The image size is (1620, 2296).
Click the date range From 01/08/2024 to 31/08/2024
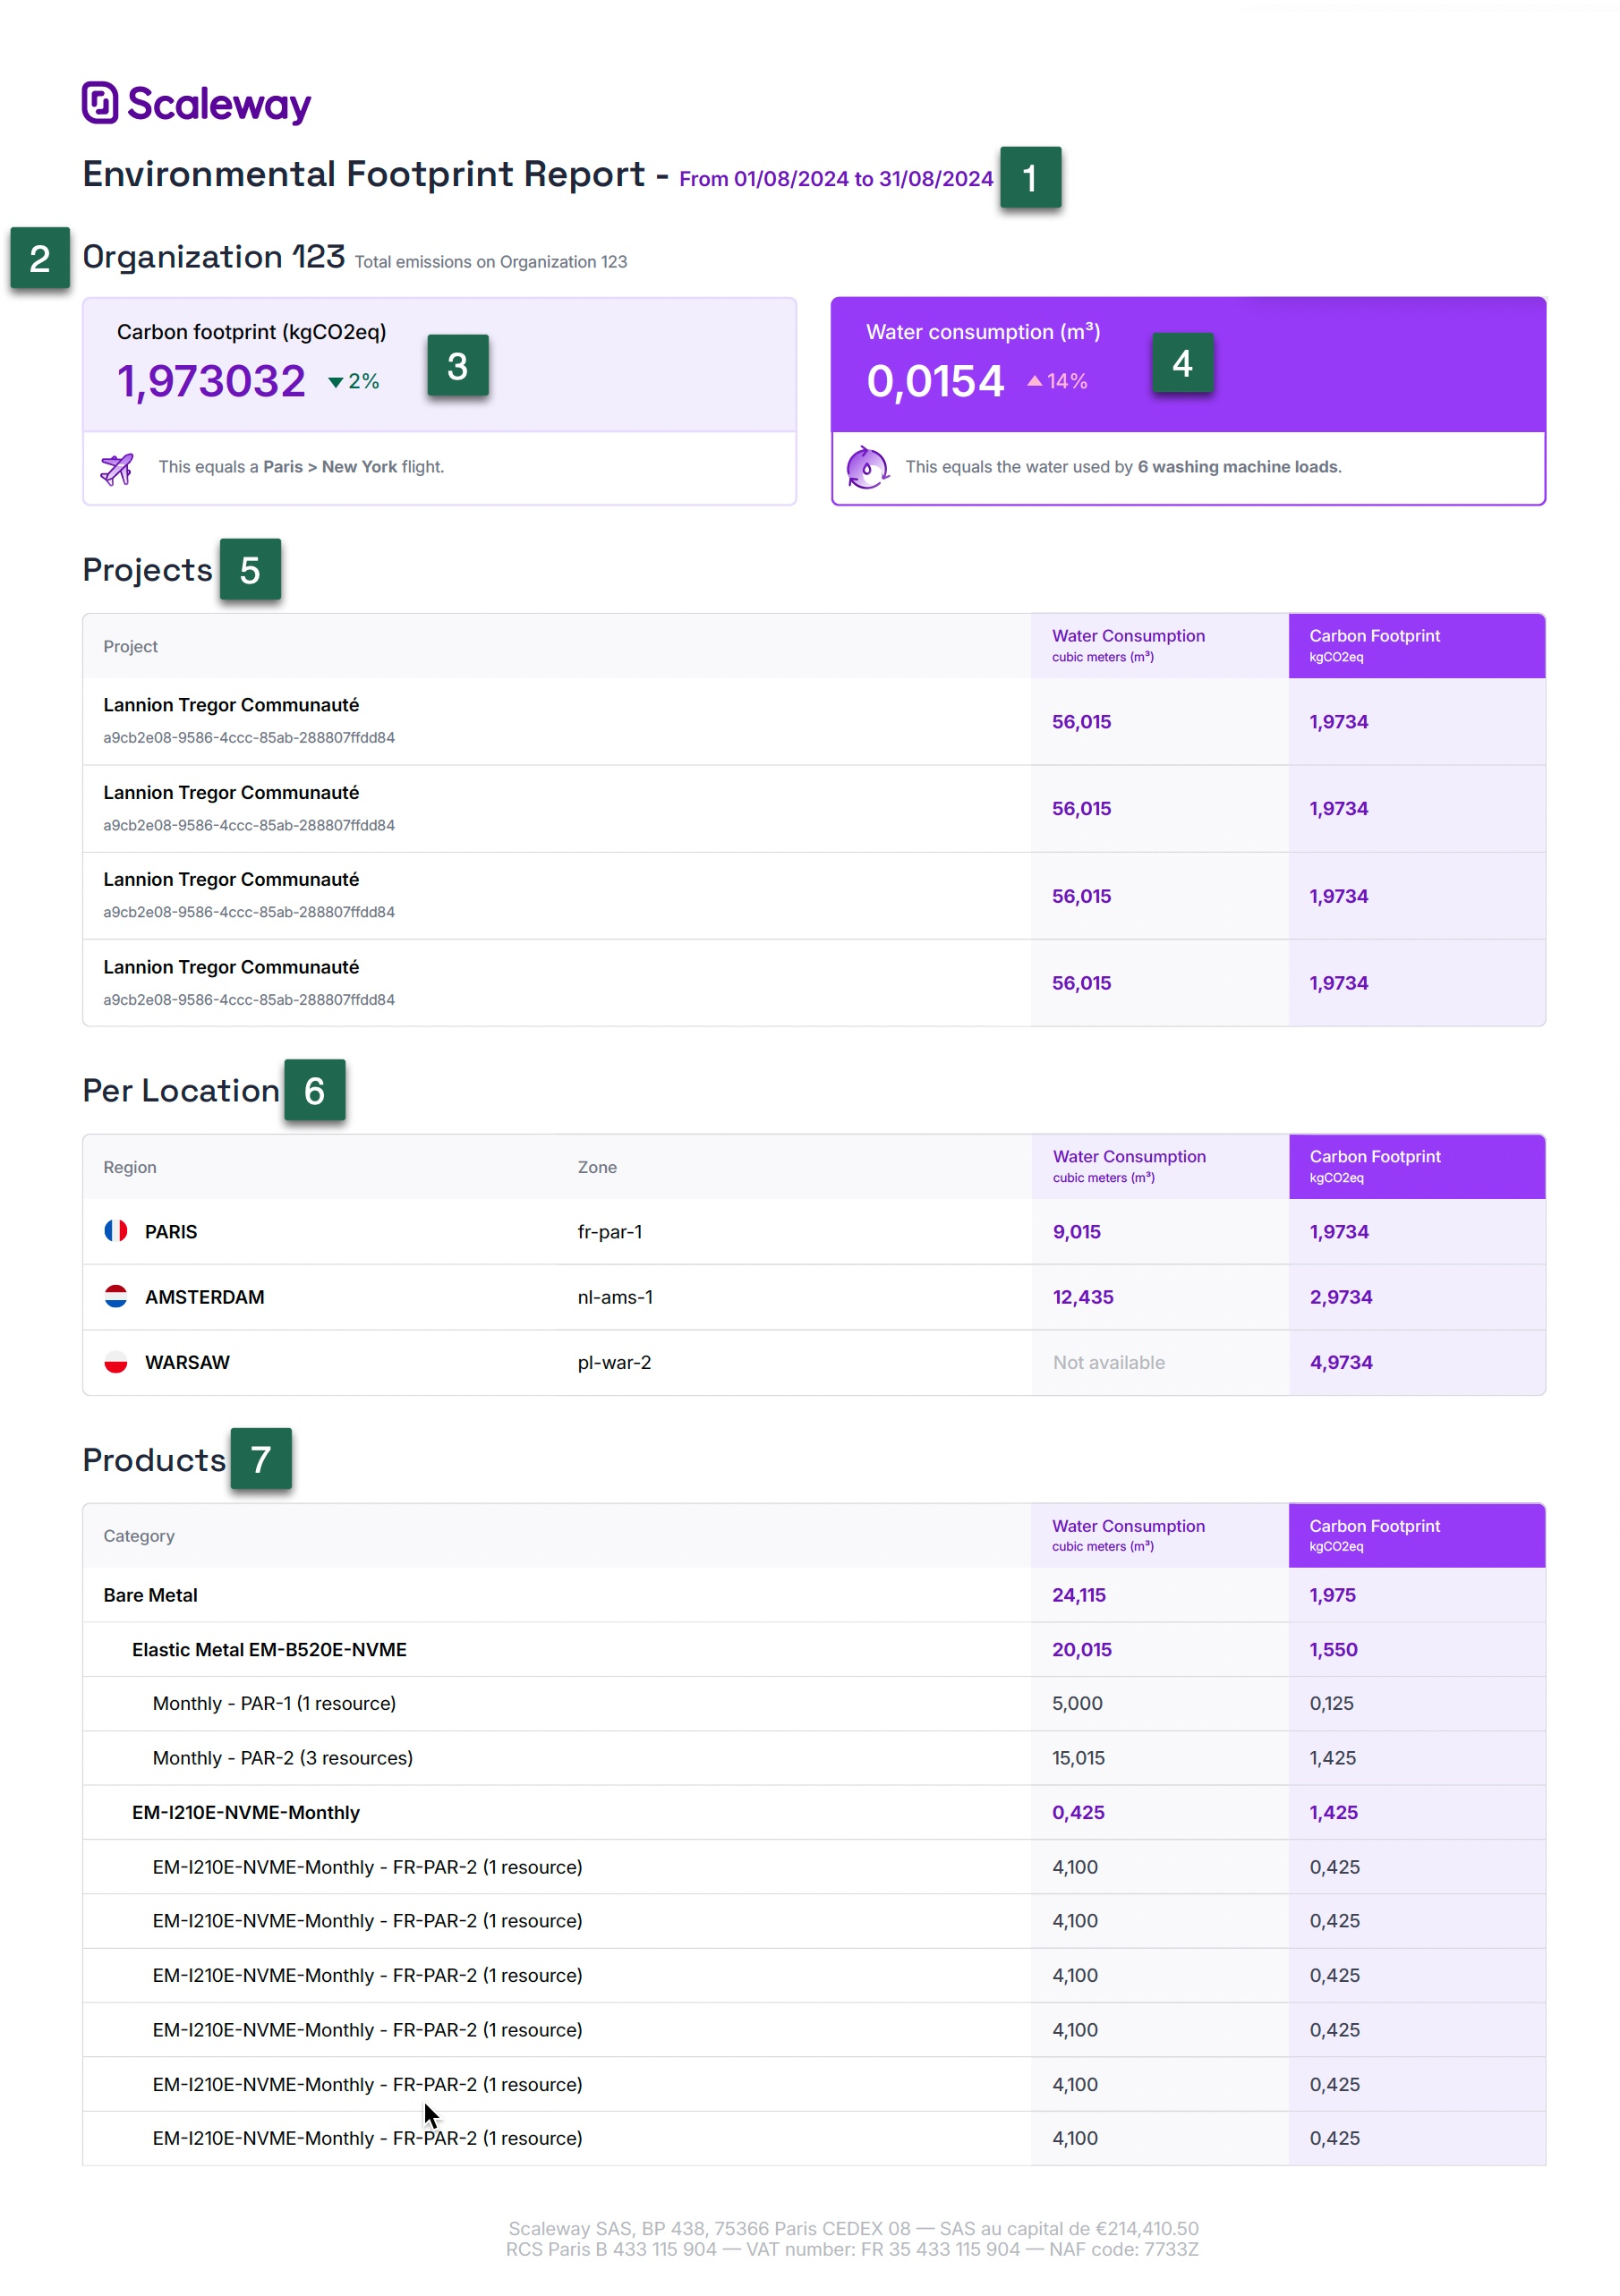(x=835, y=179)
